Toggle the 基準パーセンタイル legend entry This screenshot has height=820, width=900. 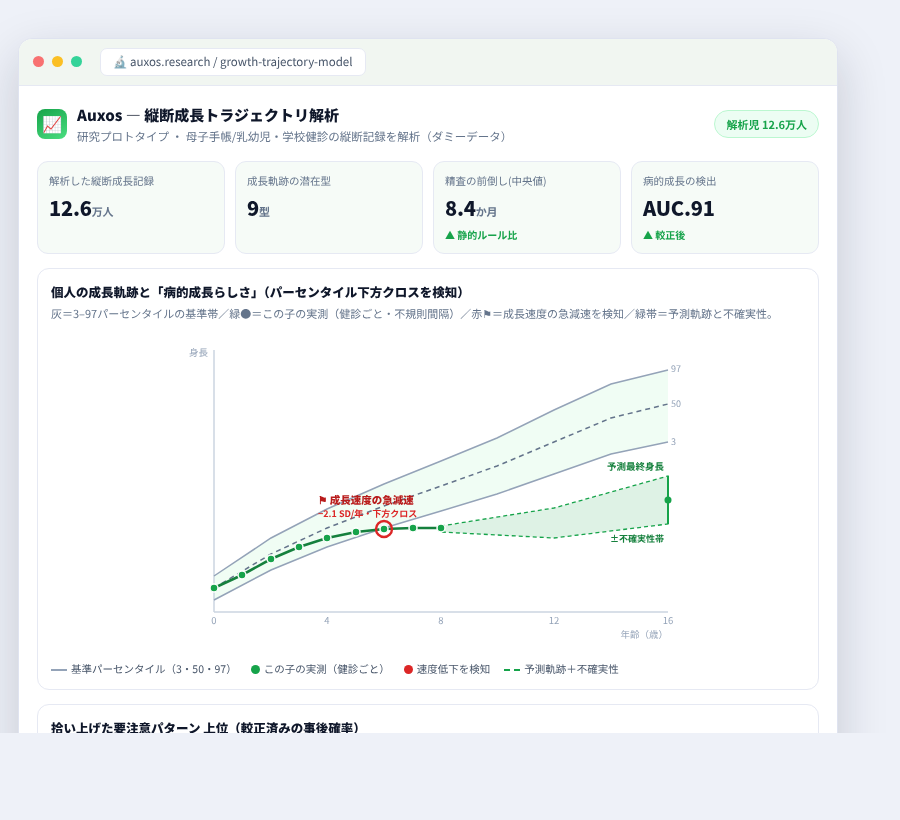[x=141, y=670]
